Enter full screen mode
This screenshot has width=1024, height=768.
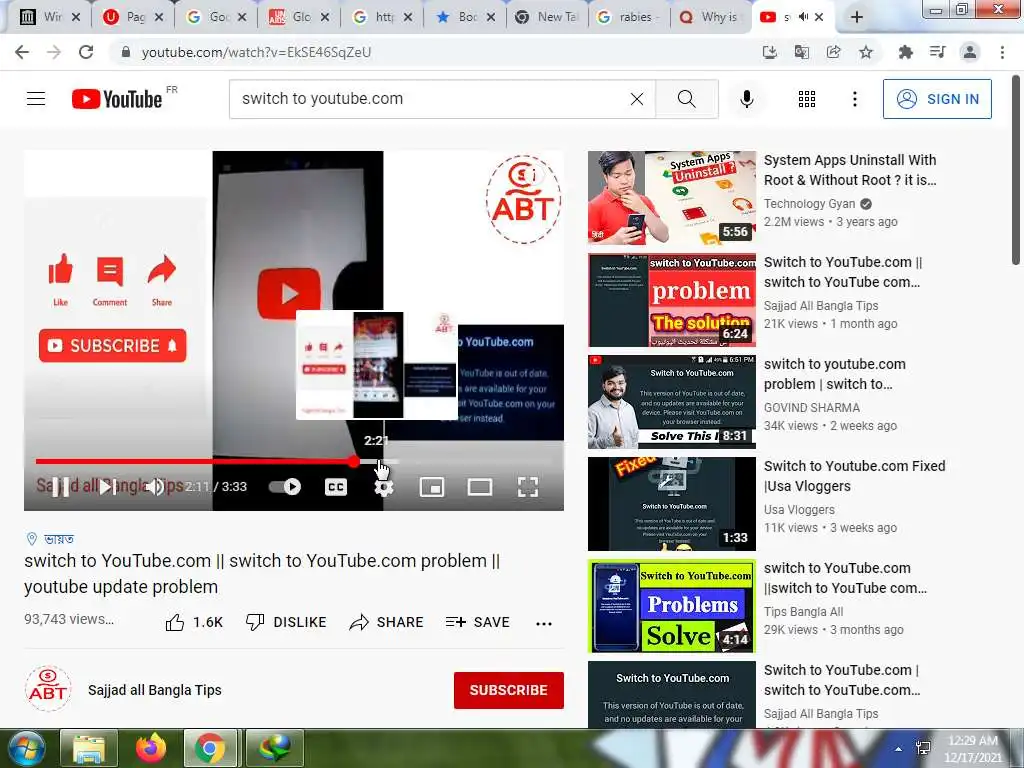528,487
